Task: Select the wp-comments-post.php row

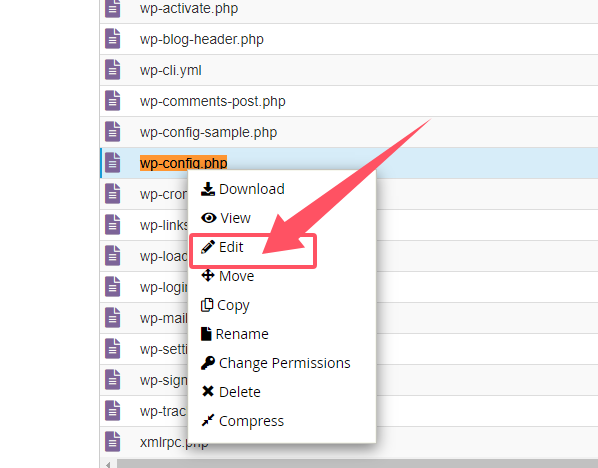Action: point(349,101)
